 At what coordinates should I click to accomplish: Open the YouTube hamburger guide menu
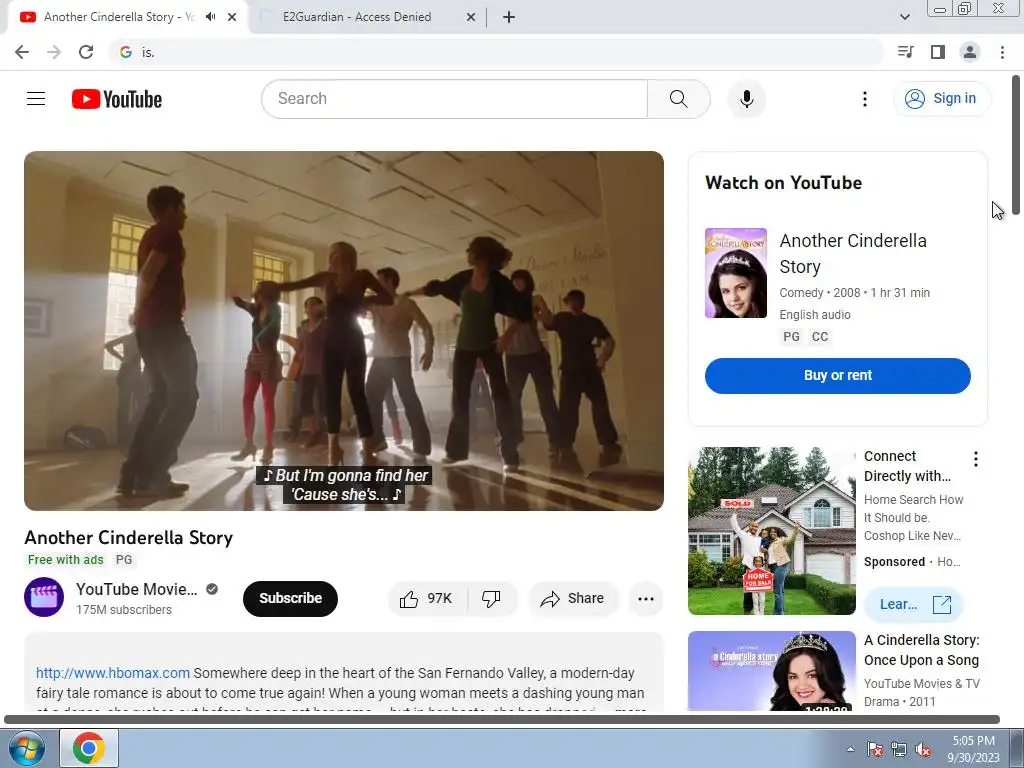coord(36,99)
